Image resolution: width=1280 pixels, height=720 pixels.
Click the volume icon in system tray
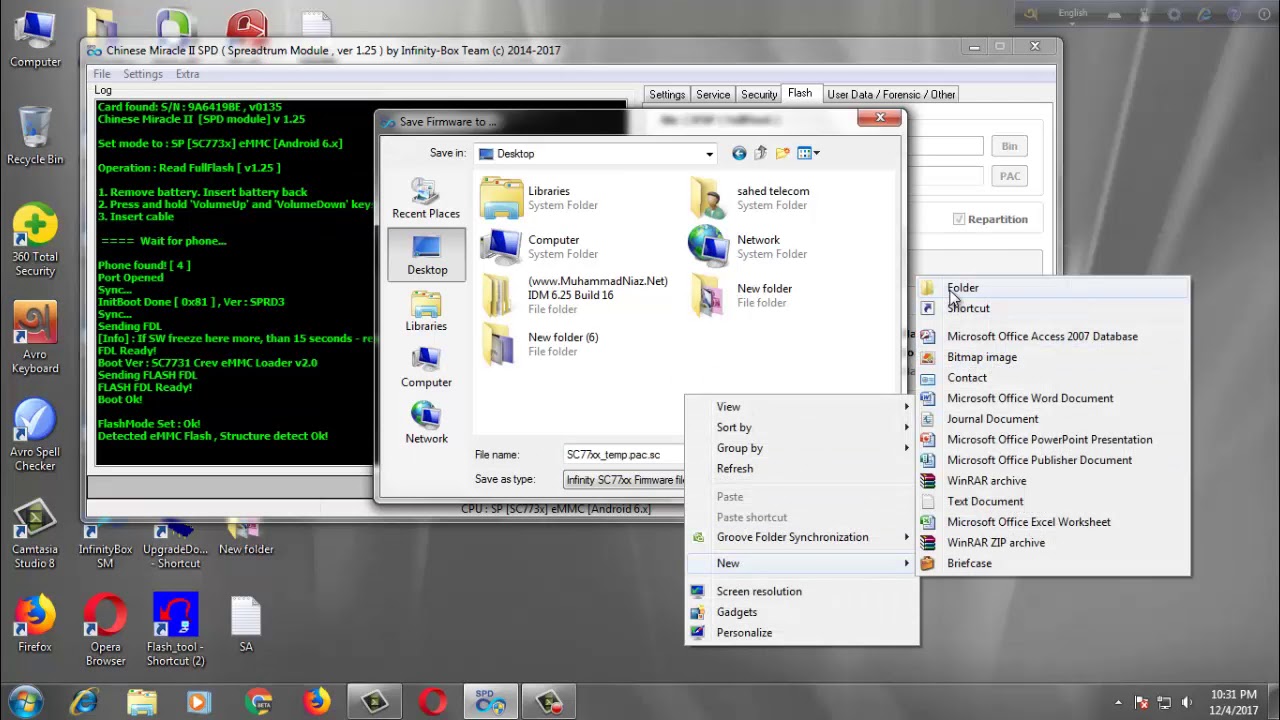[x=1186, y=702]
